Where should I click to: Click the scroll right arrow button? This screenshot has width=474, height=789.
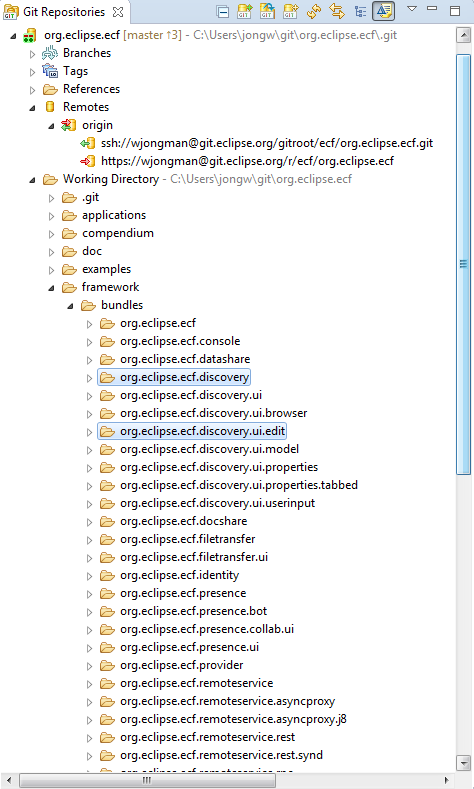tap(446, 780)
